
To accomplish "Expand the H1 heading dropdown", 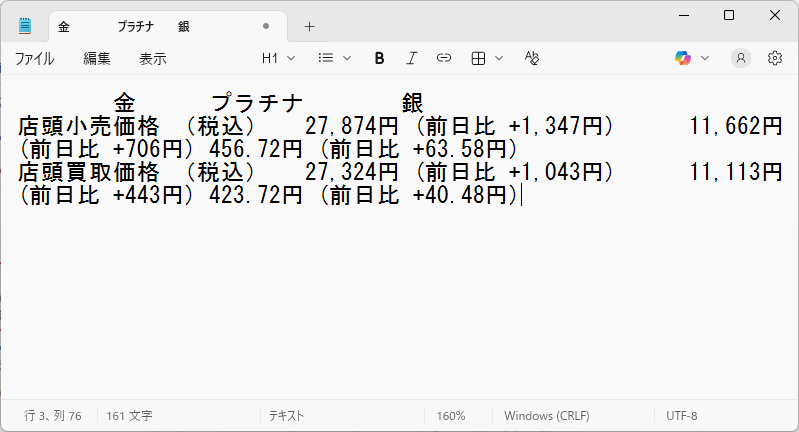I will [x=278, y=58].
